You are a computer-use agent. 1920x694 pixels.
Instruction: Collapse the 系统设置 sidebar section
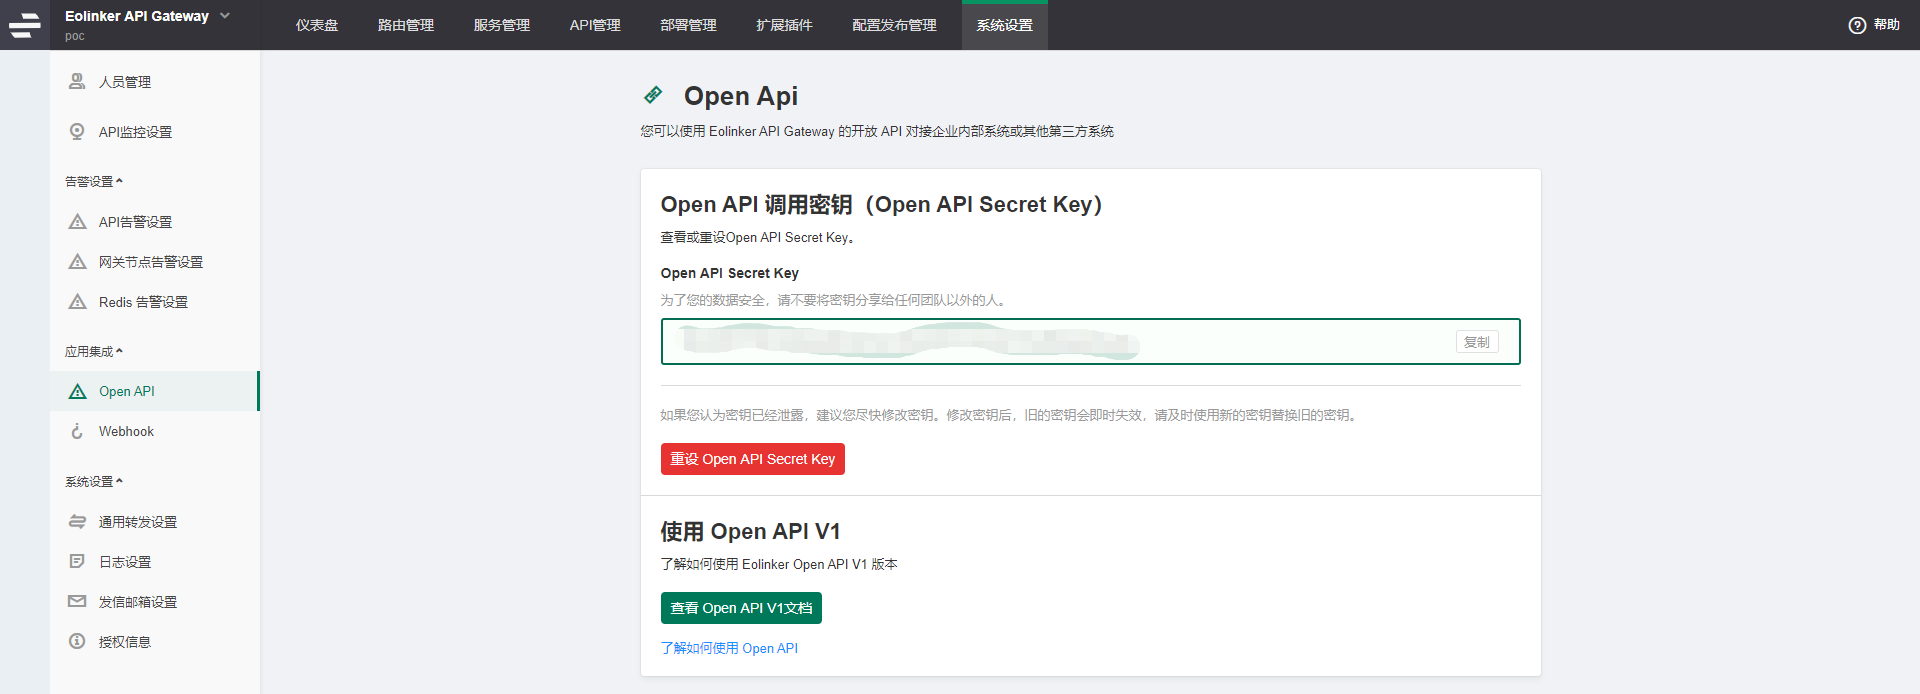click(x=94, y=481)
